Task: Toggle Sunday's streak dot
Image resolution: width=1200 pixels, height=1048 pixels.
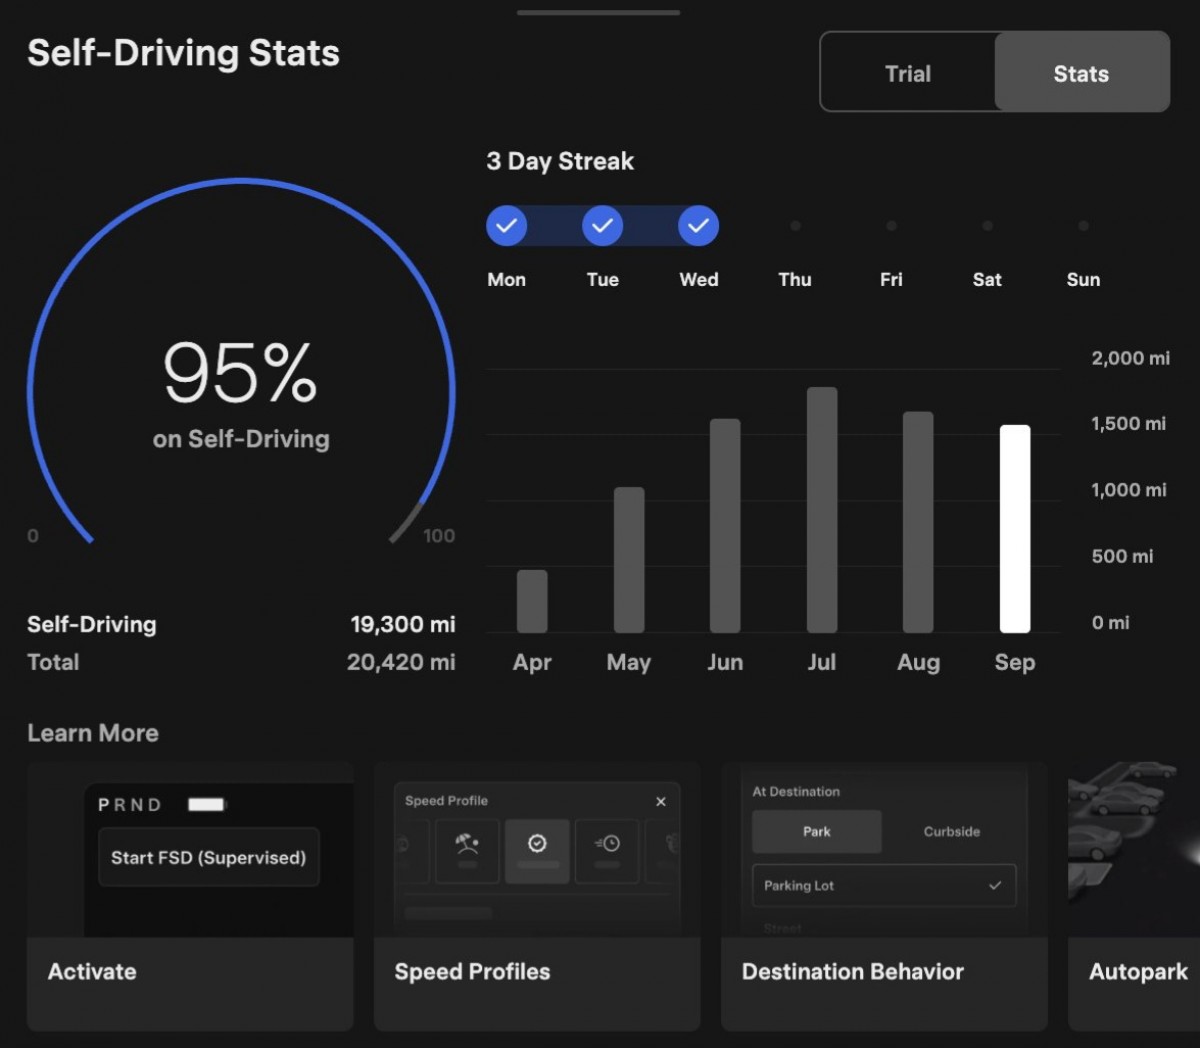Action: (x=1083, y=225)
